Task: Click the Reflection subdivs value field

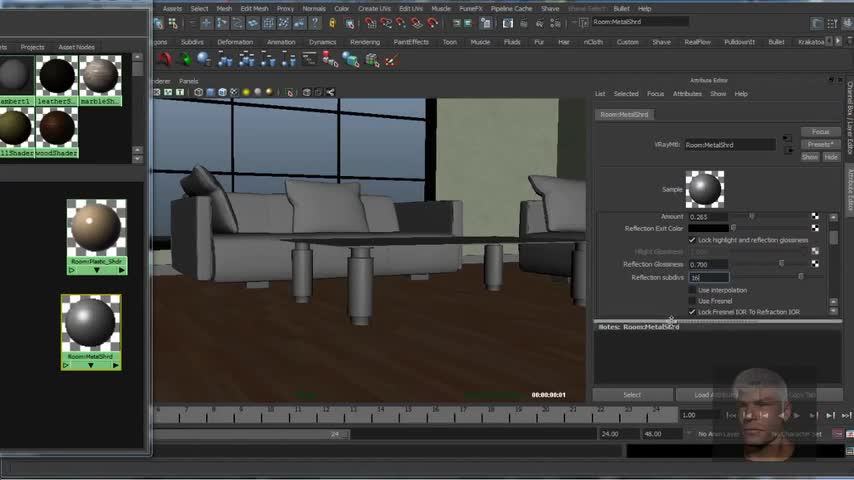Action: (708, 277)
